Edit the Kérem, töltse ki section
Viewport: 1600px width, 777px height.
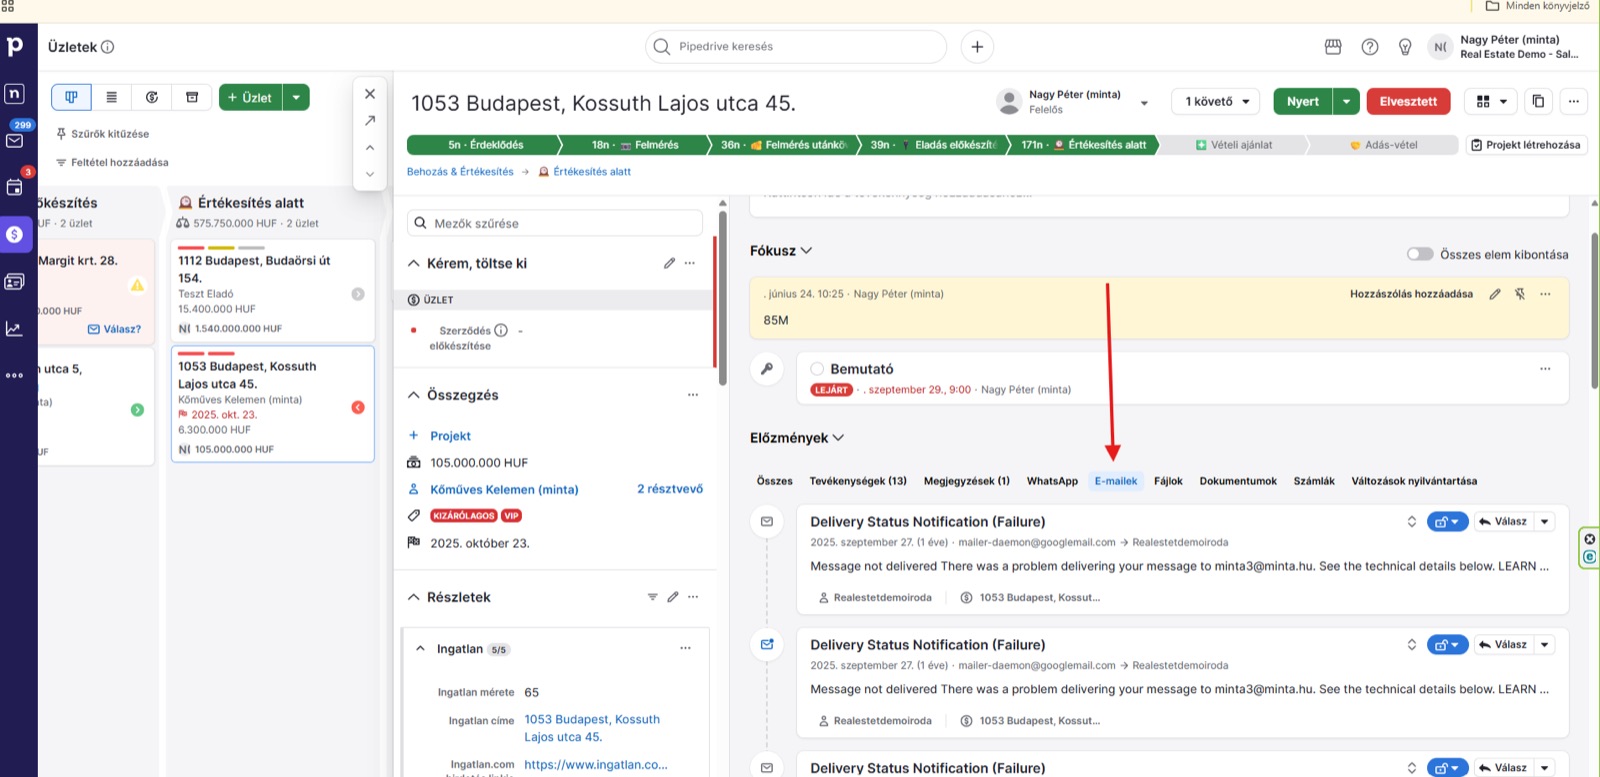click(669, 263)
